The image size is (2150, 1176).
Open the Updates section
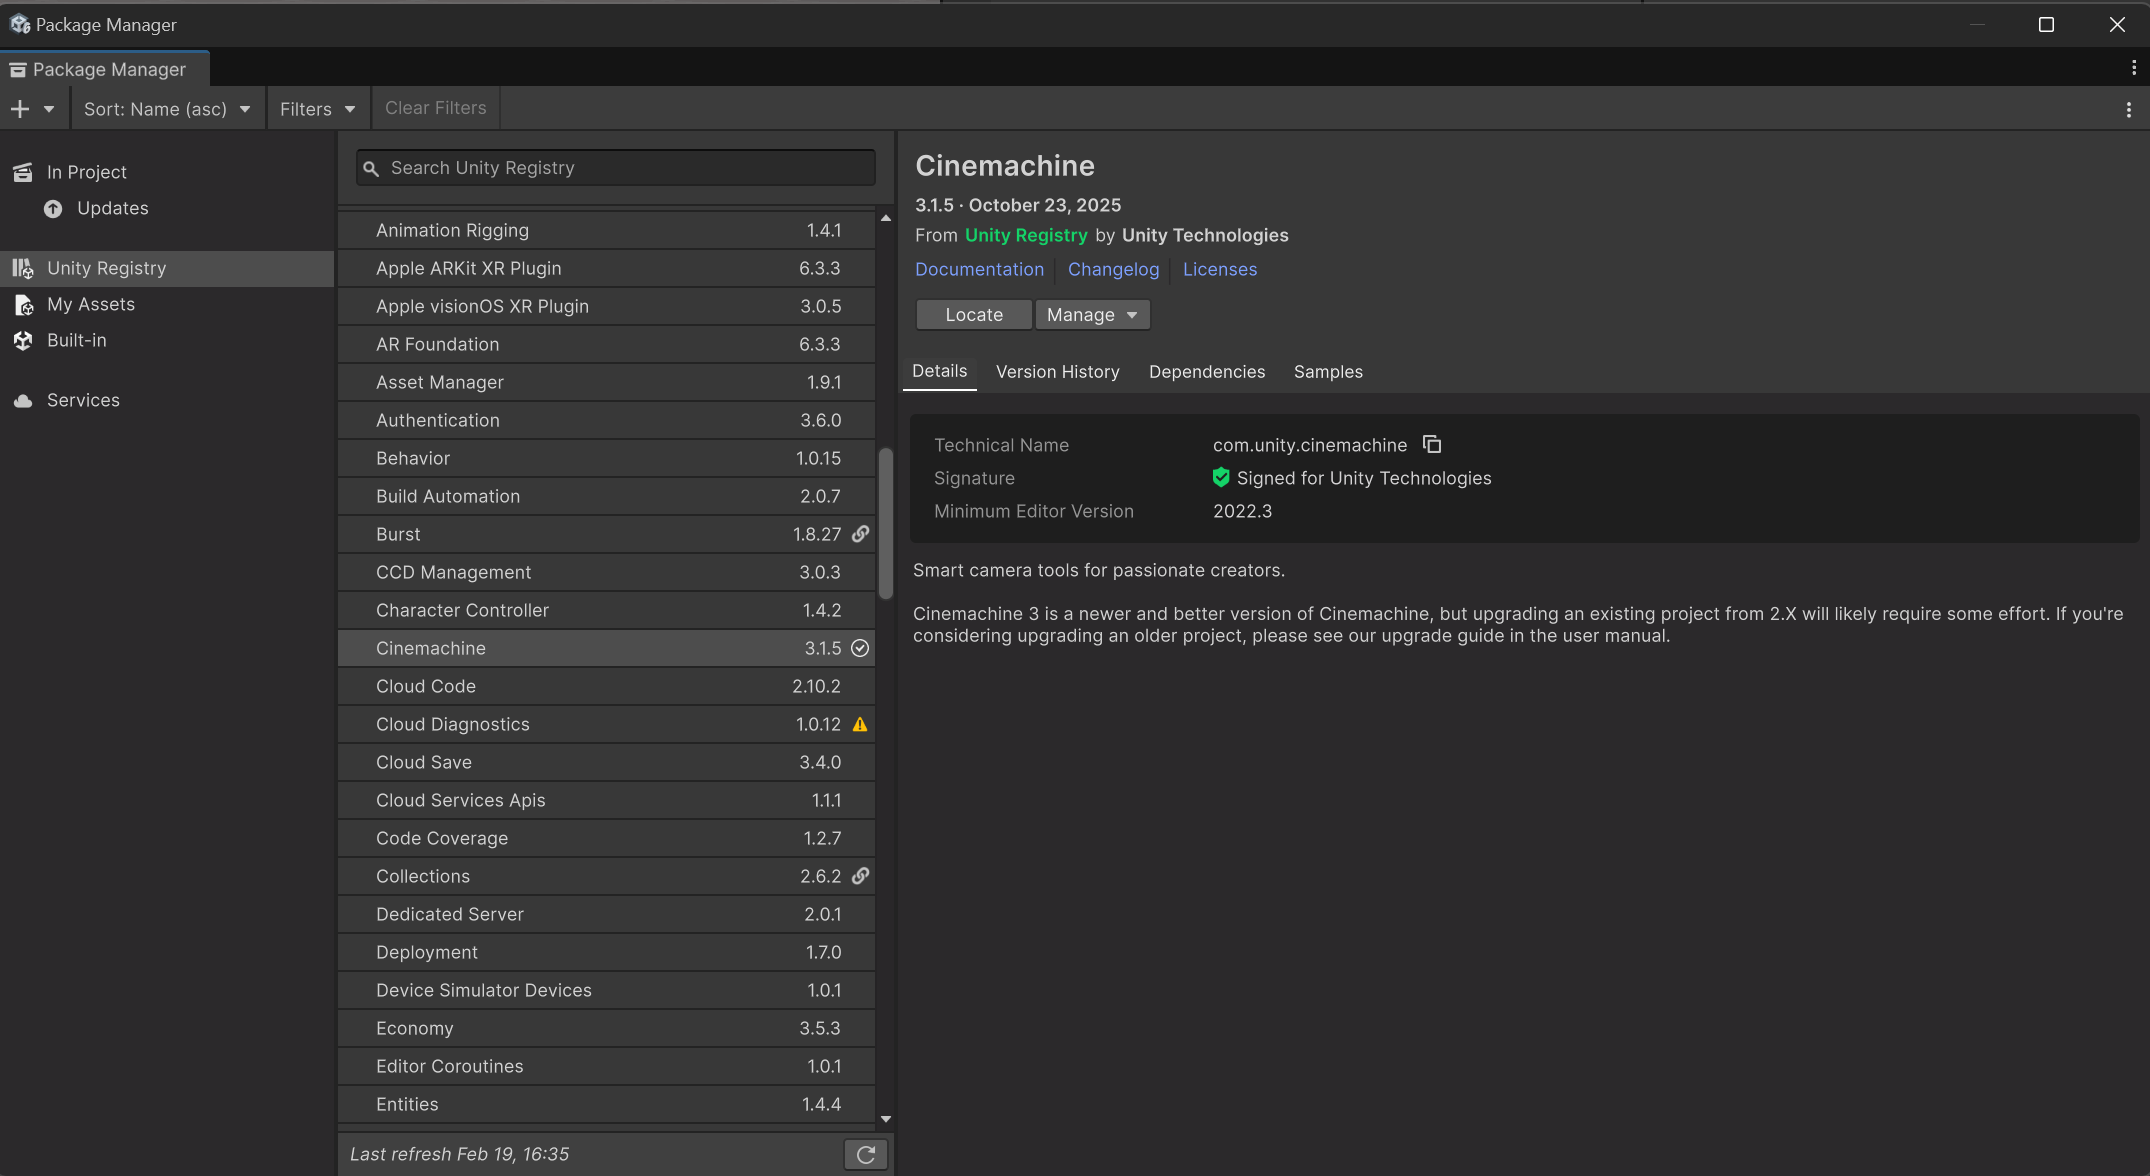(112, 208)
